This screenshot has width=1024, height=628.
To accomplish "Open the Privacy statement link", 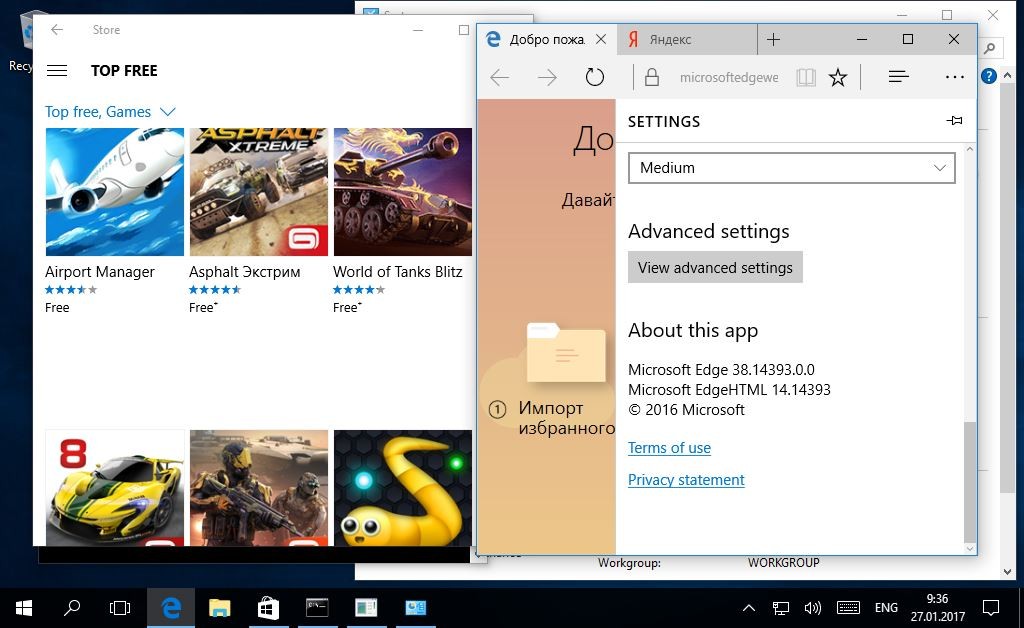I will [x=686, y=480].
